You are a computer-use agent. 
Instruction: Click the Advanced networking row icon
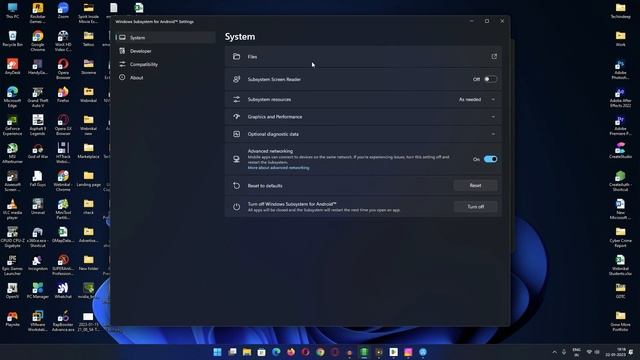(x=236, y=159)
